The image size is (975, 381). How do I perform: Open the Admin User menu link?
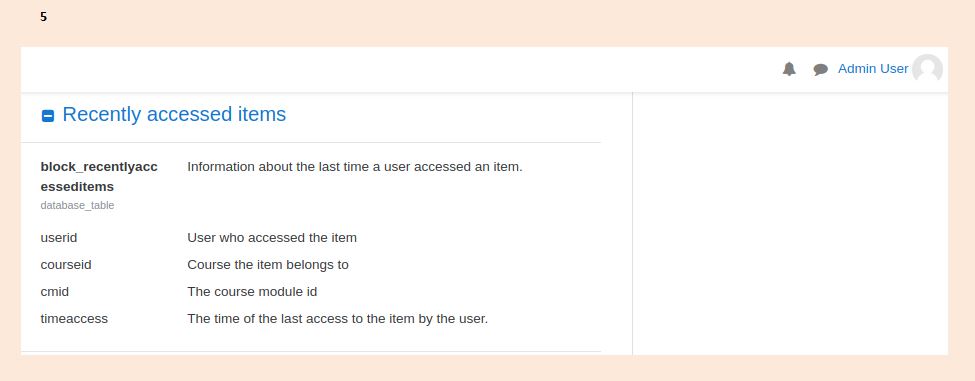click(873, 69)
